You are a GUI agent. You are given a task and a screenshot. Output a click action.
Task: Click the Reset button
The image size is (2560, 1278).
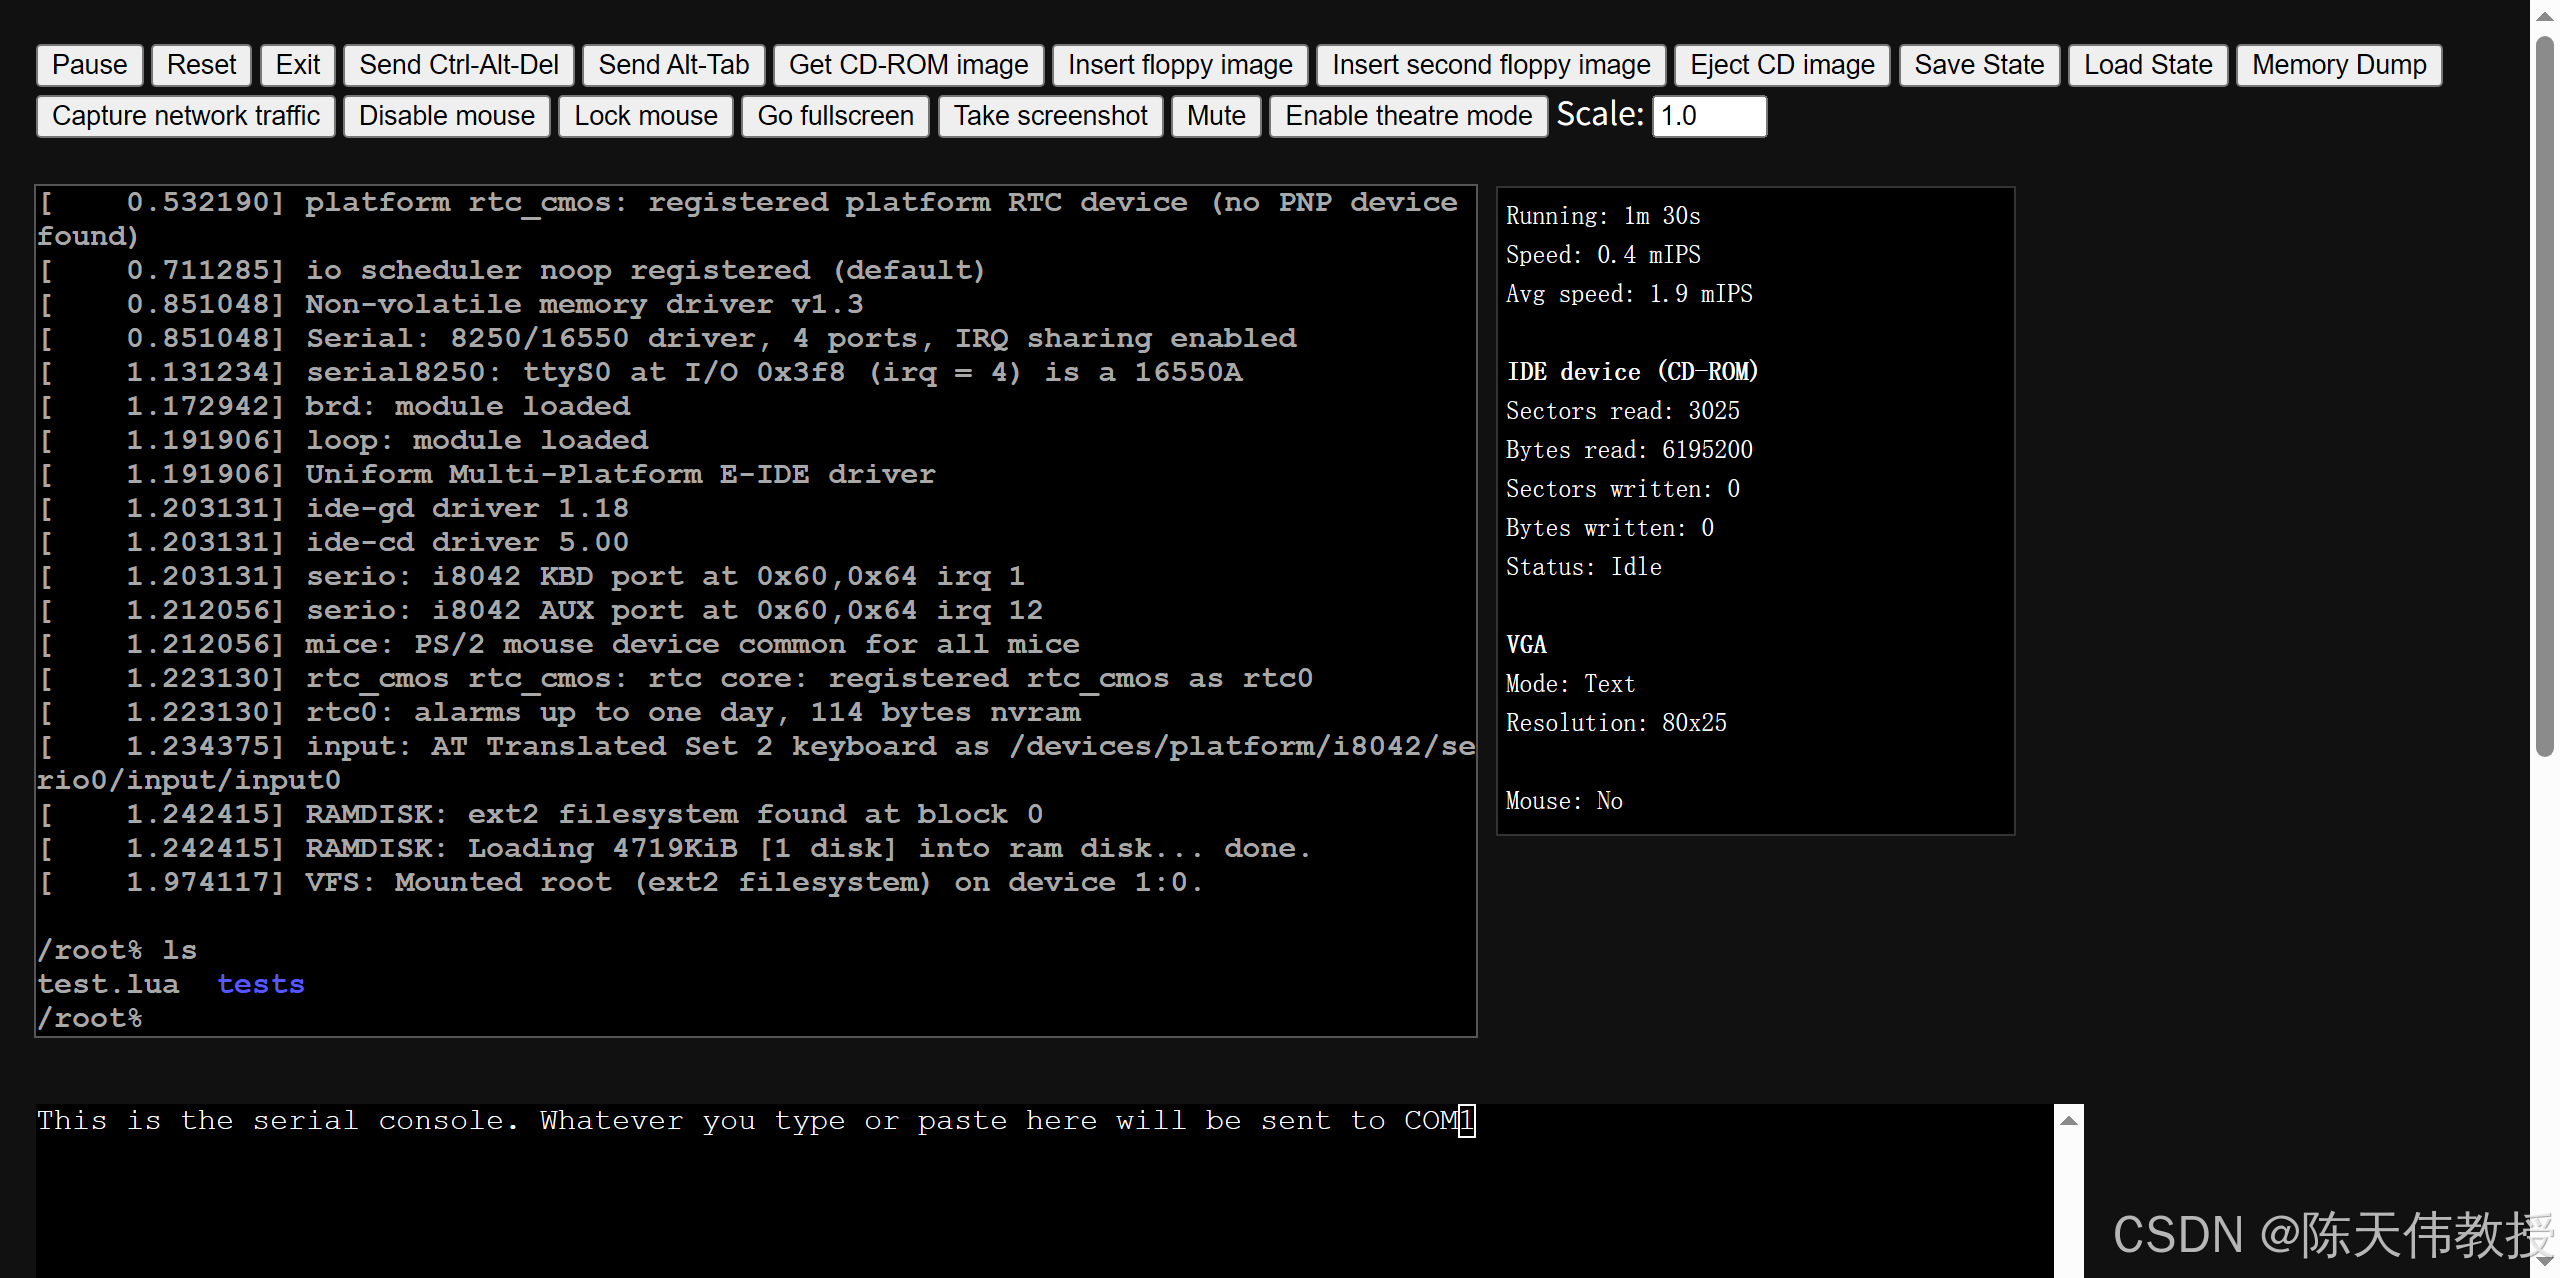pyautogui.click(x=201, y=65)
